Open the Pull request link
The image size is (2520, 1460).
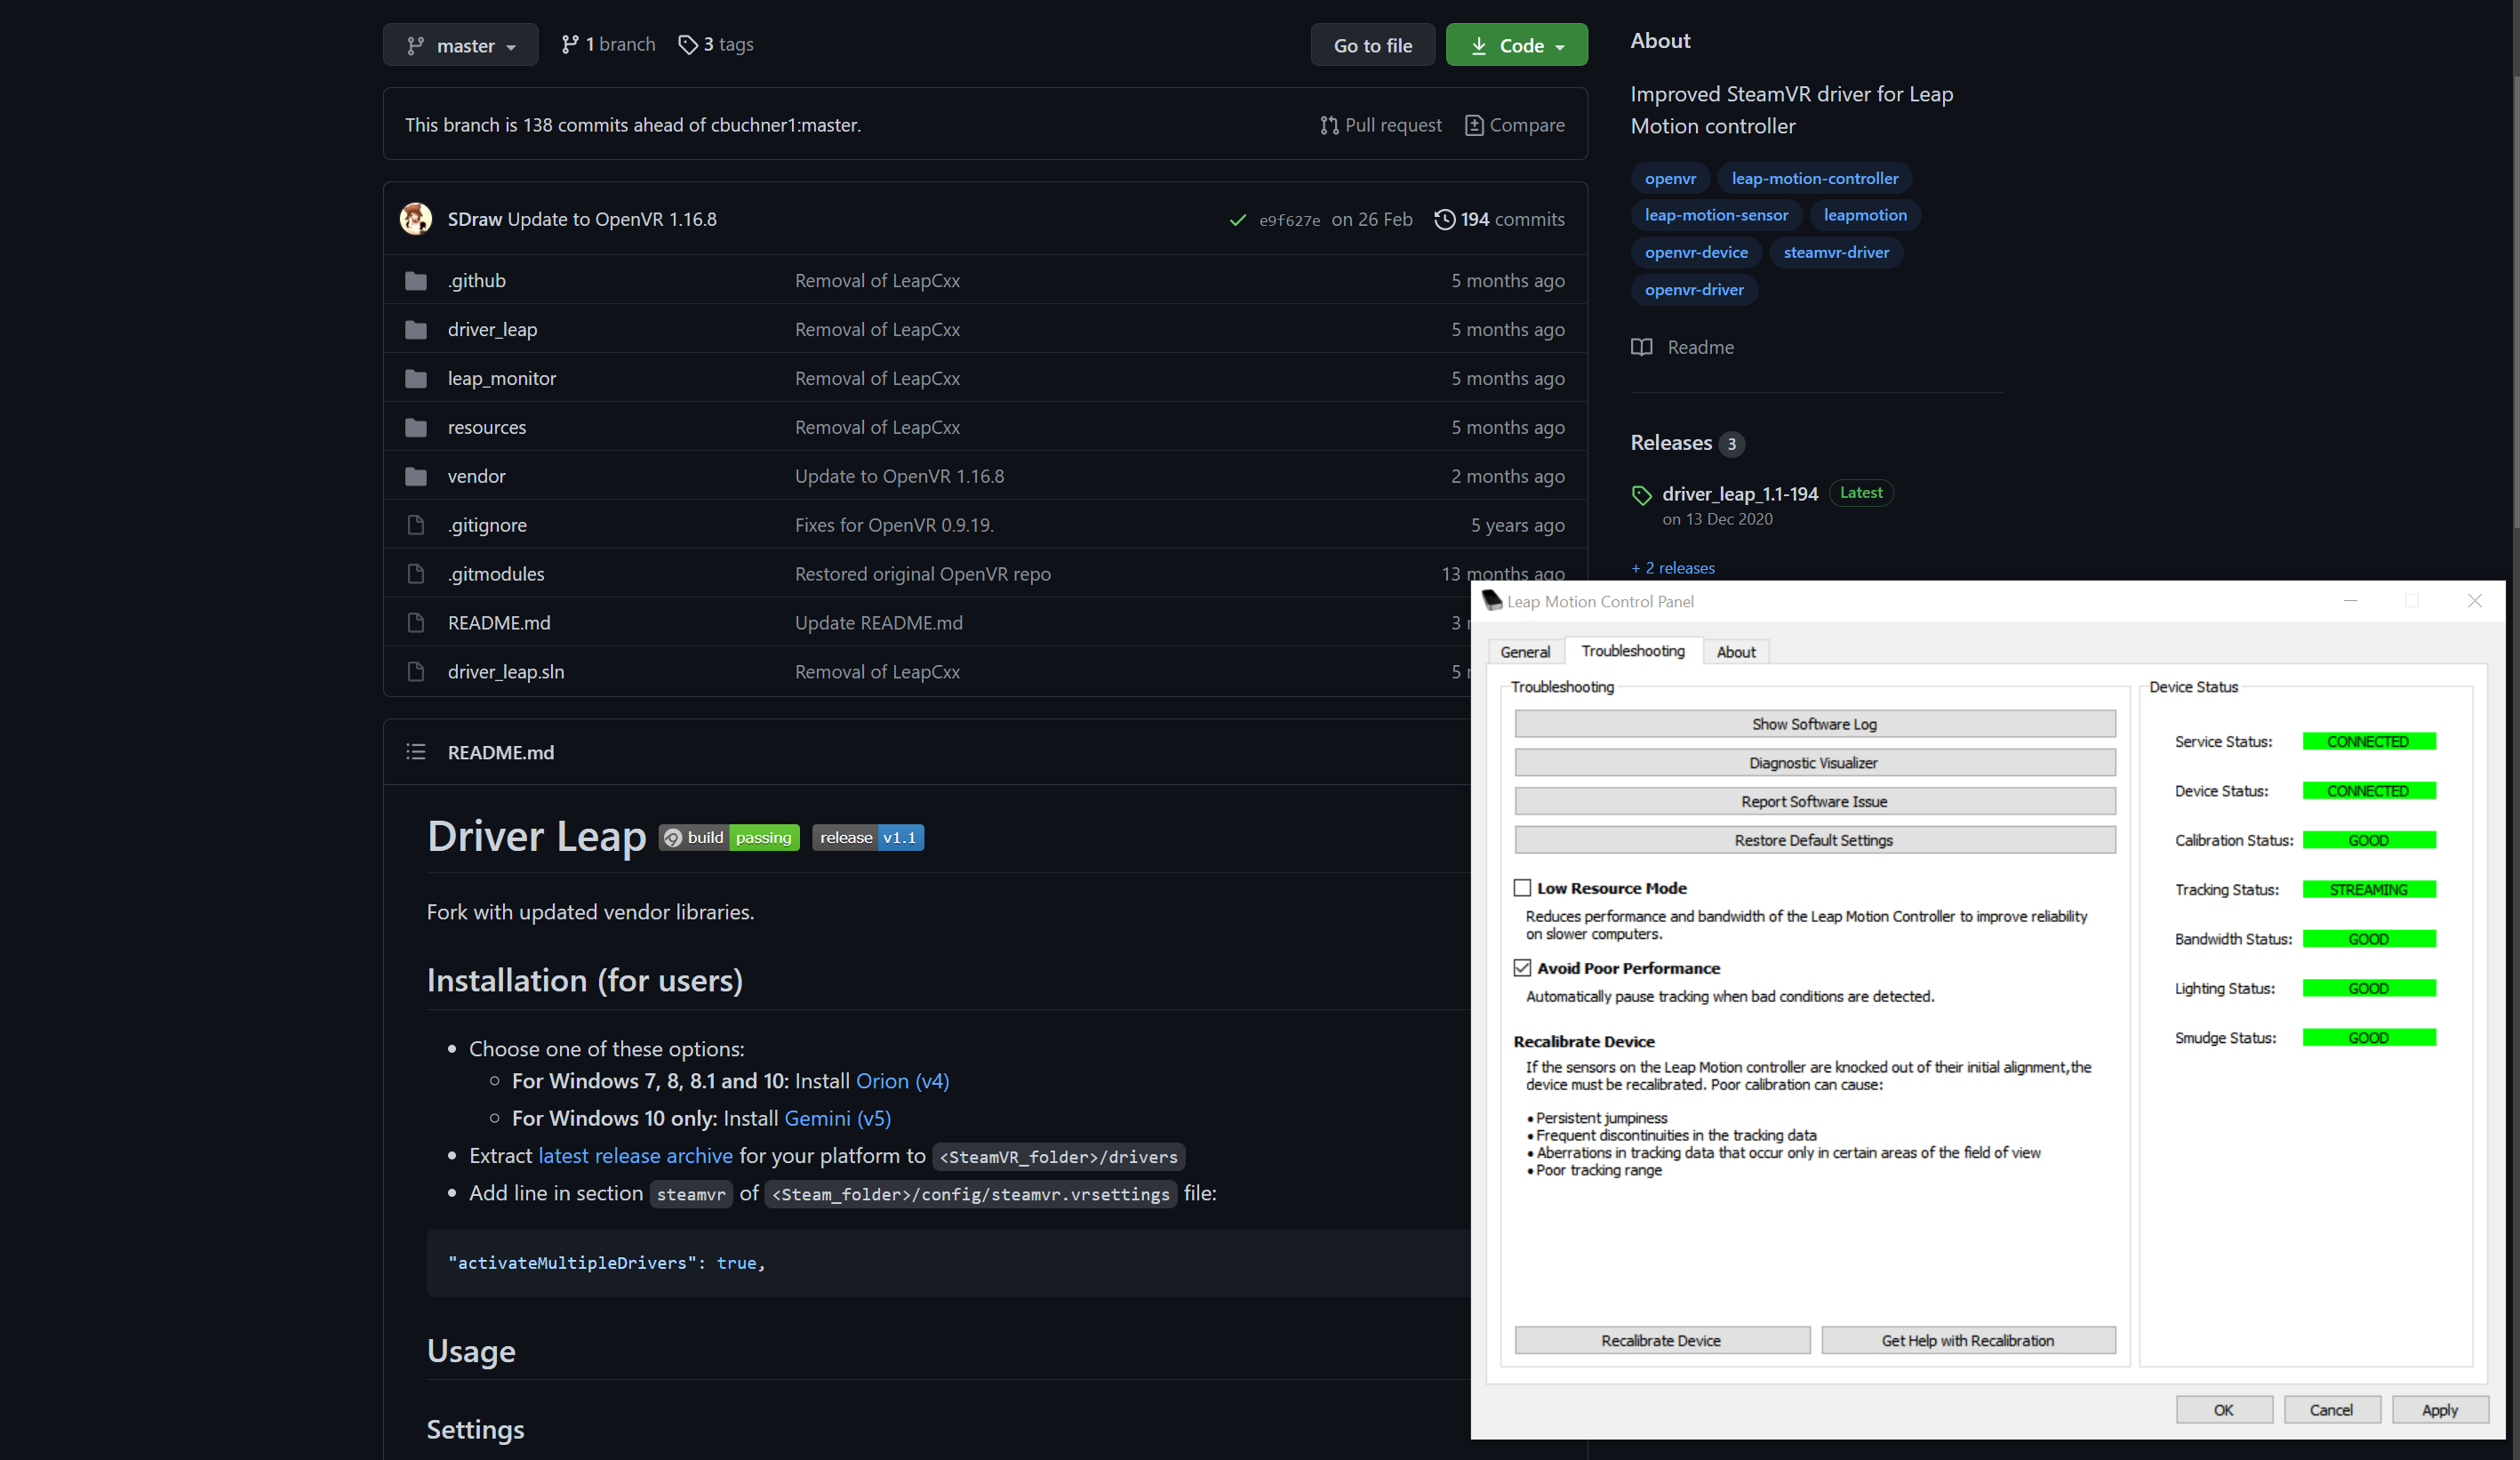click(x=1380, y=124)
